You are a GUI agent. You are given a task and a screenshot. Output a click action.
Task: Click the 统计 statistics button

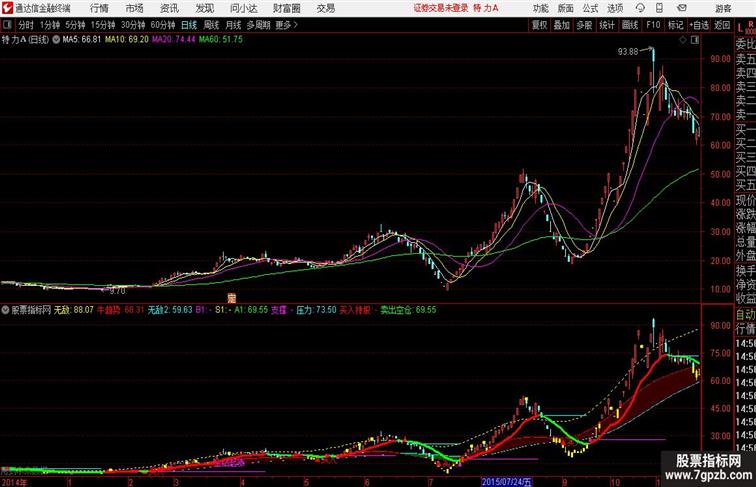(x=607, y=25)
